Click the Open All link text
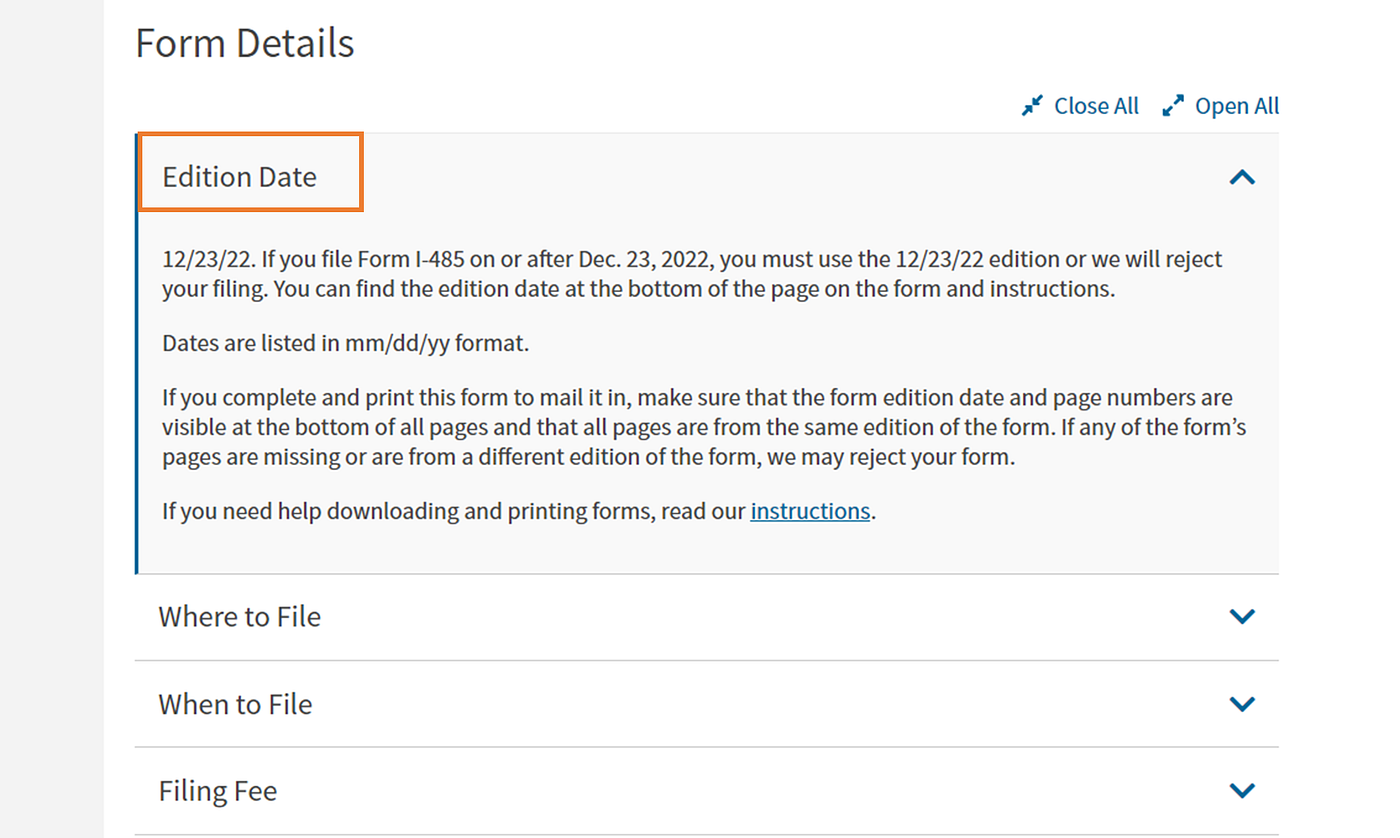 (x=1237, y=106)
